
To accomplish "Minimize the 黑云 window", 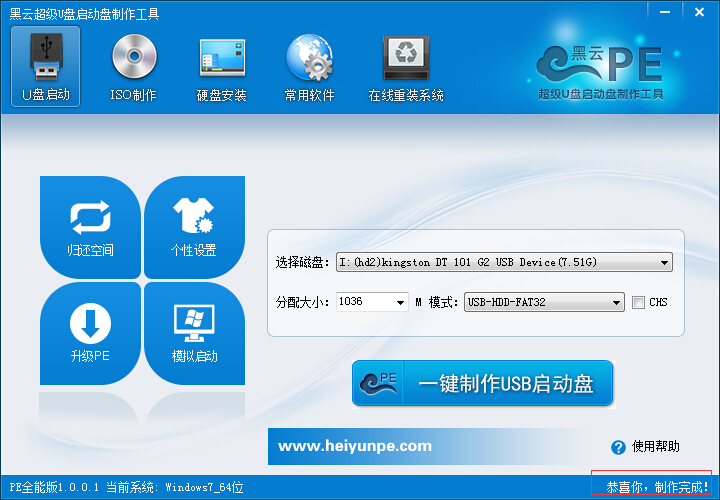I will tap(665, 12).
